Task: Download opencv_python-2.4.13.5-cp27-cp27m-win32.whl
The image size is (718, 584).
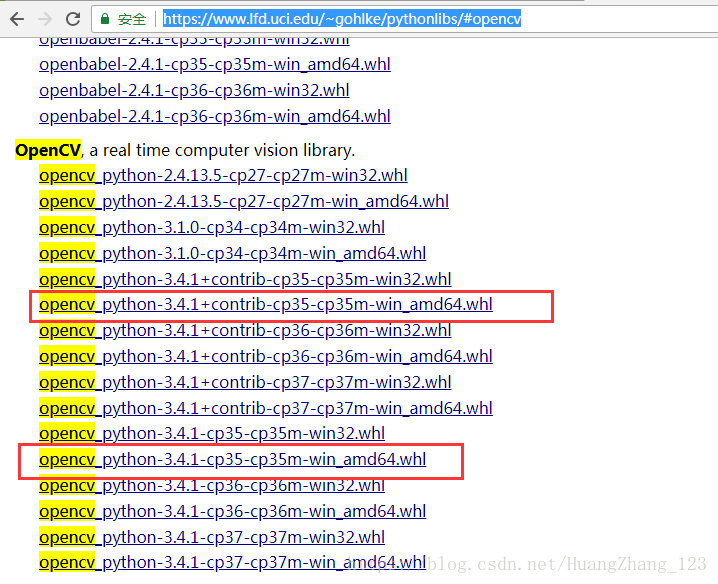Action: pyautogui.click(x=223, y=175)
